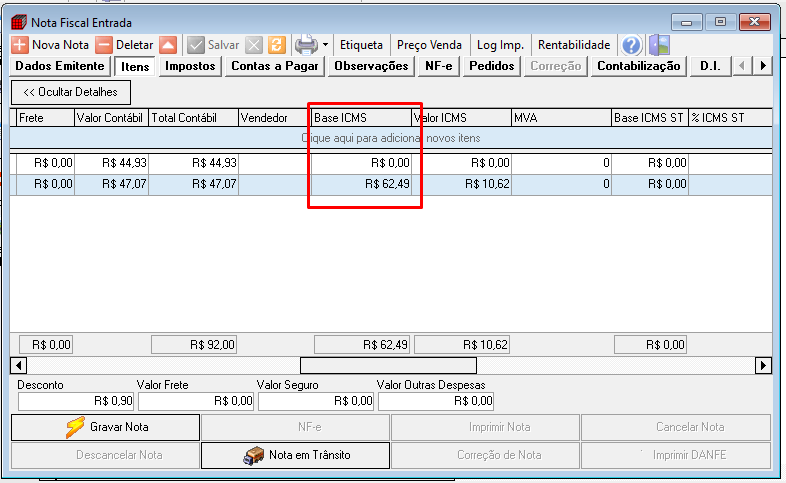Open Preço Venda from the toolbar
Screen dimensions: 786x483
click(x=429, y=45)
